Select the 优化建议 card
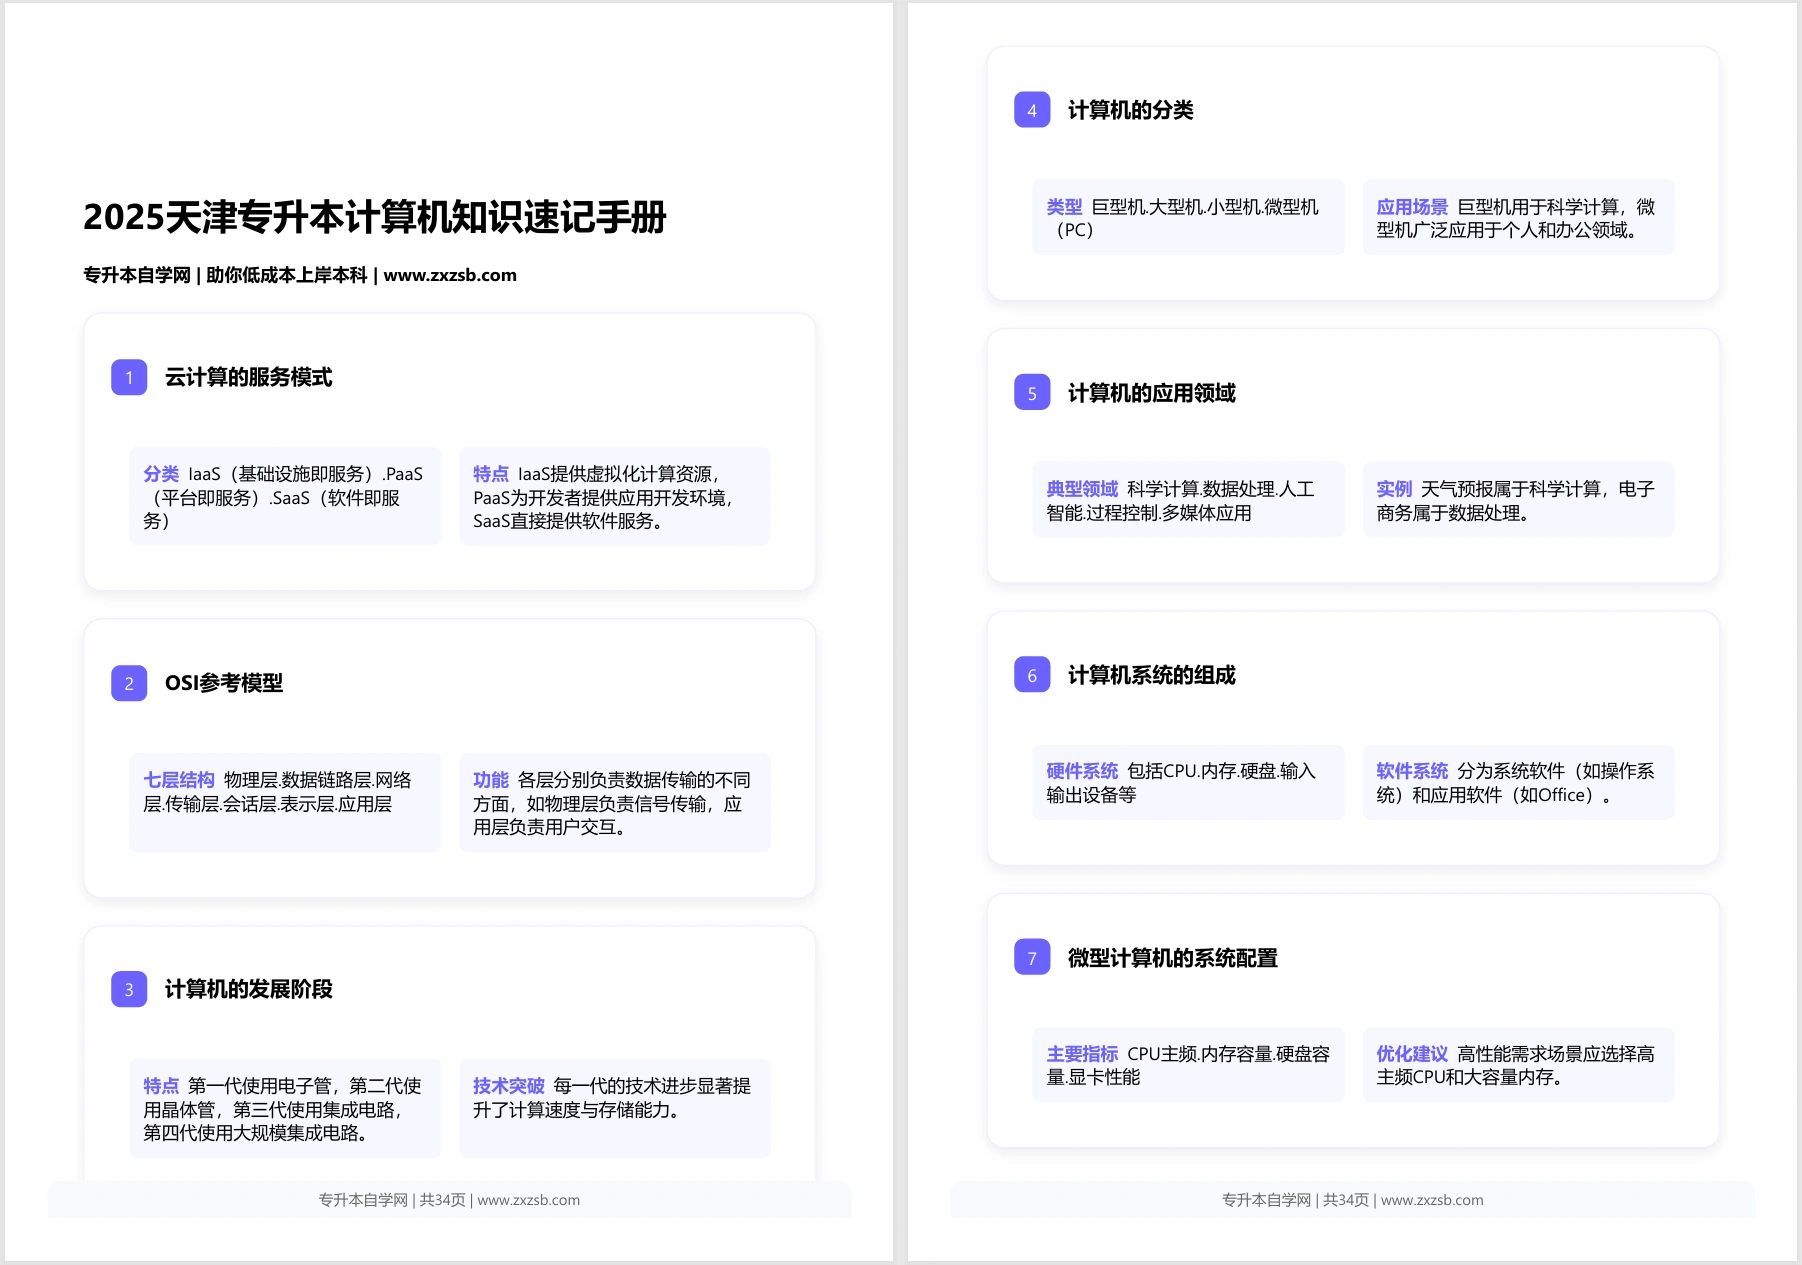 coord(1518,1065)
